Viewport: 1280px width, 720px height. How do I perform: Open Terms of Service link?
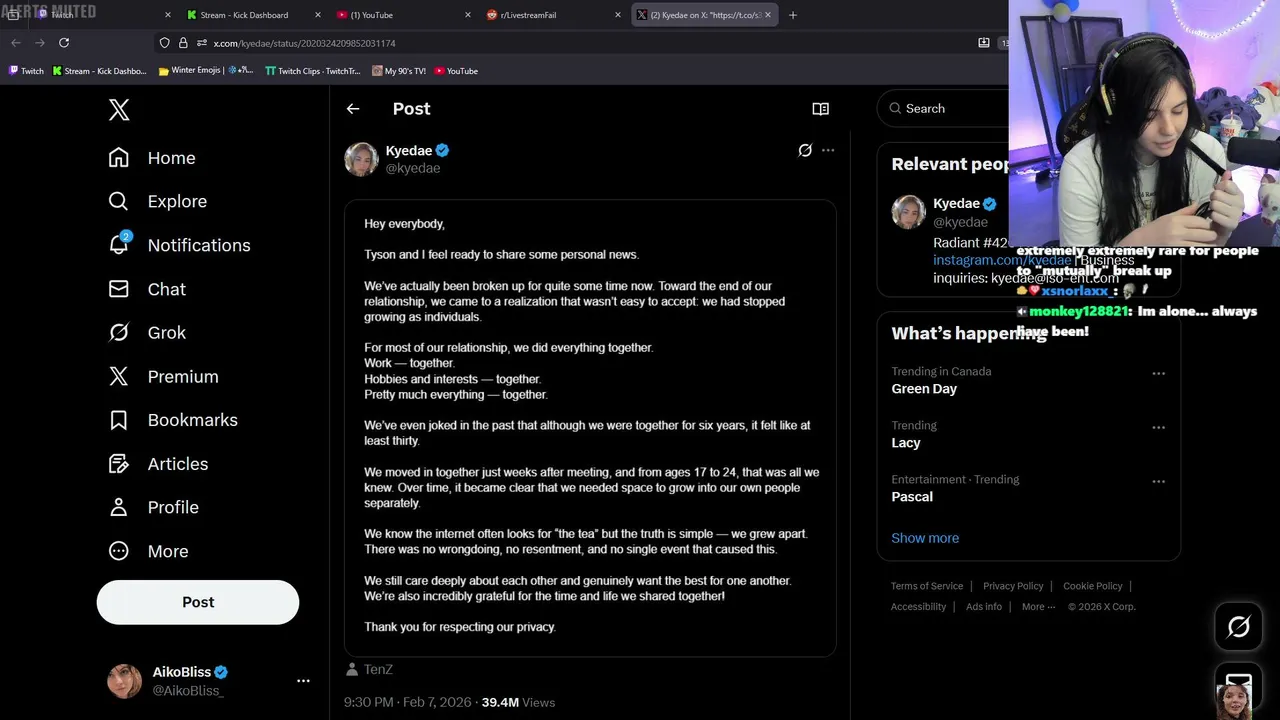(x=927, y=586)
